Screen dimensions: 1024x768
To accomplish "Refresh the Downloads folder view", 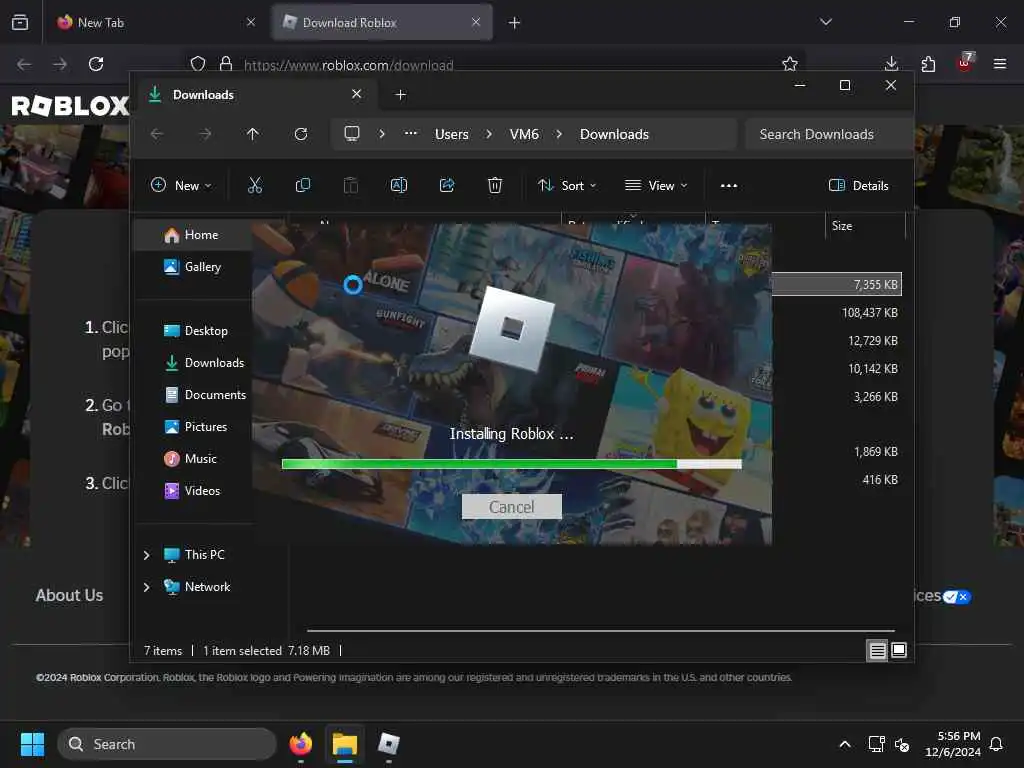I will tap(301, 134).
